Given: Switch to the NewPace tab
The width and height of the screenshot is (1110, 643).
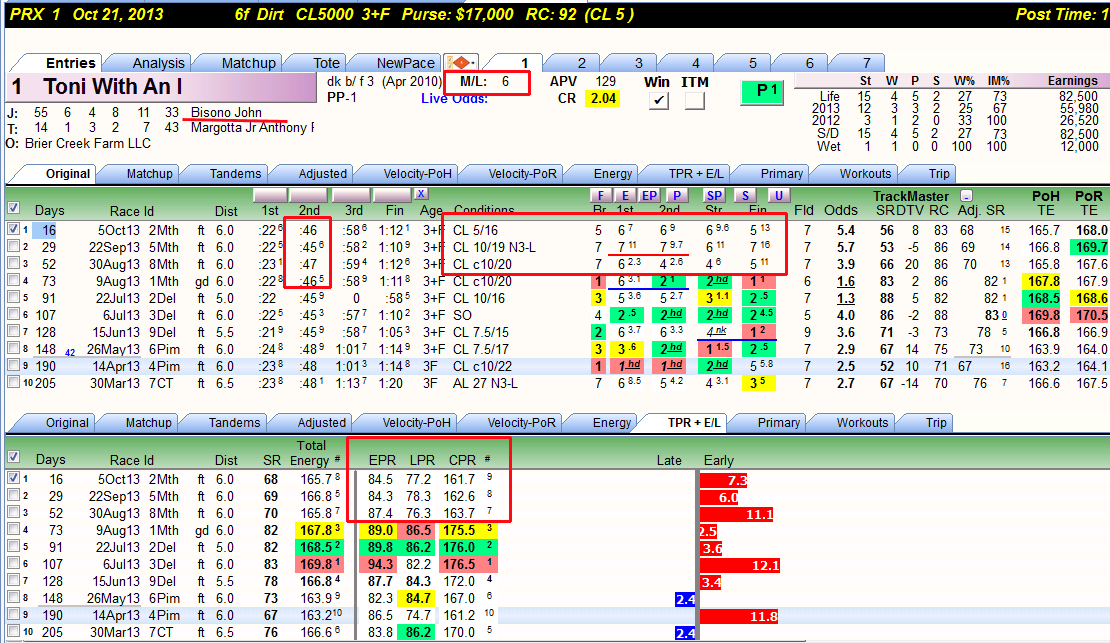Looking at the screenshot, I should click(x=405, y=63).
